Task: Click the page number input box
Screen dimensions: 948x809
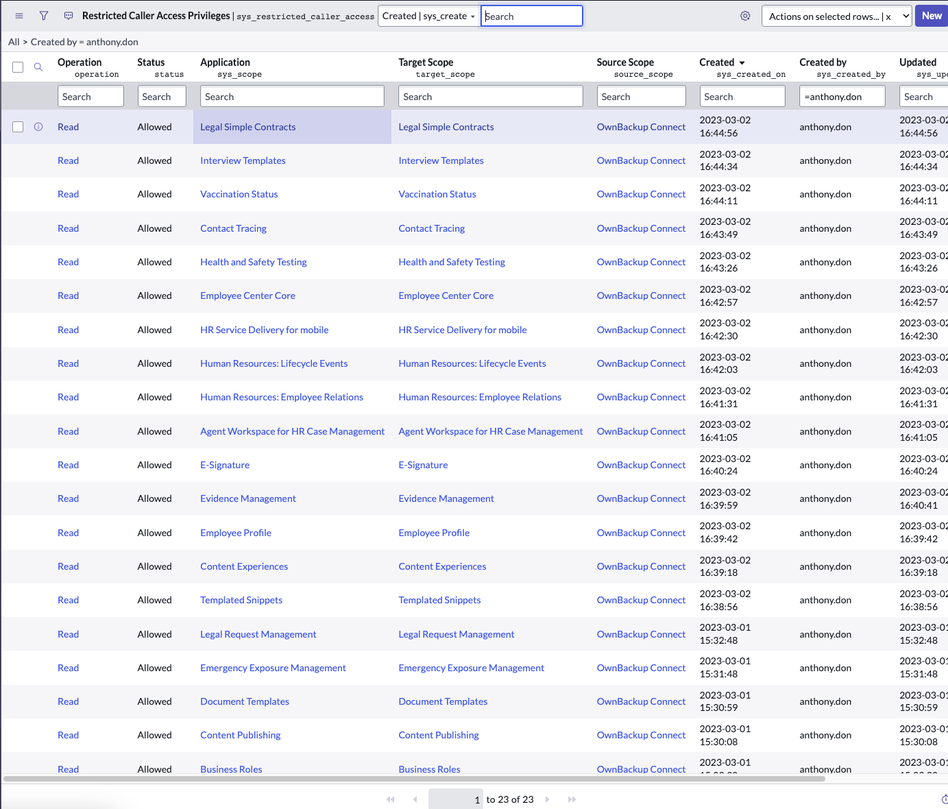Action: [455, 798]
